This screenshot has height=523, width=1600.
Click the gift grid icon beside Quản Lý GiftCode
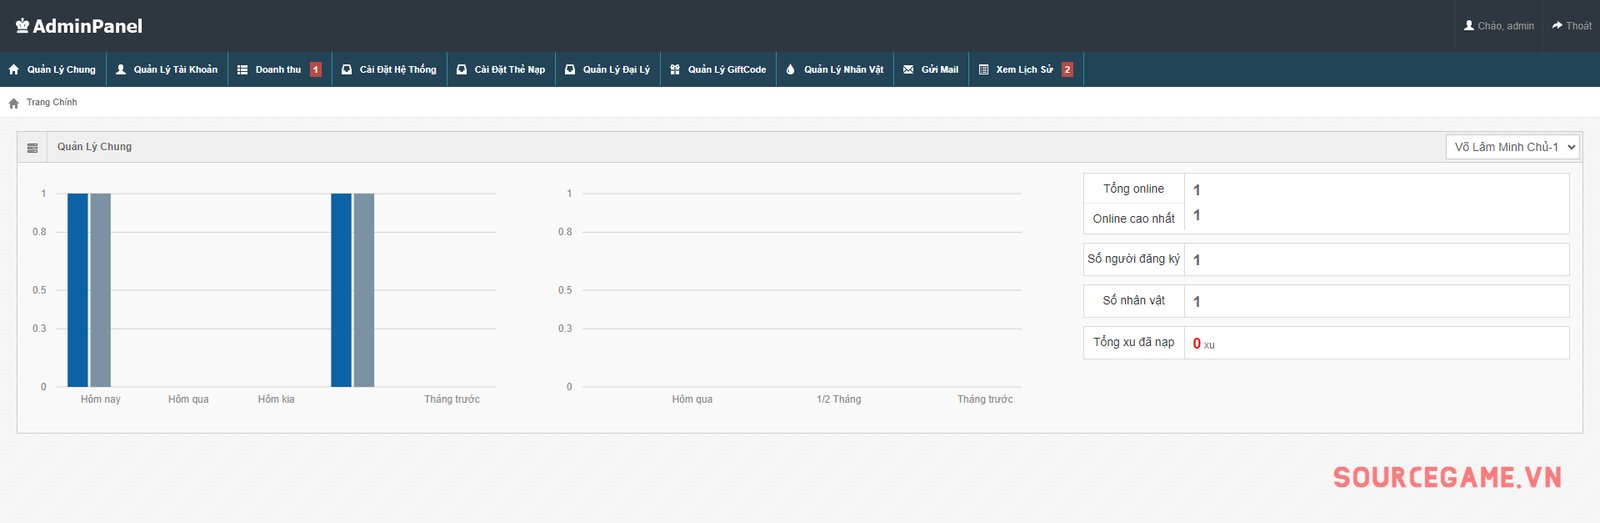click(675, 70)
